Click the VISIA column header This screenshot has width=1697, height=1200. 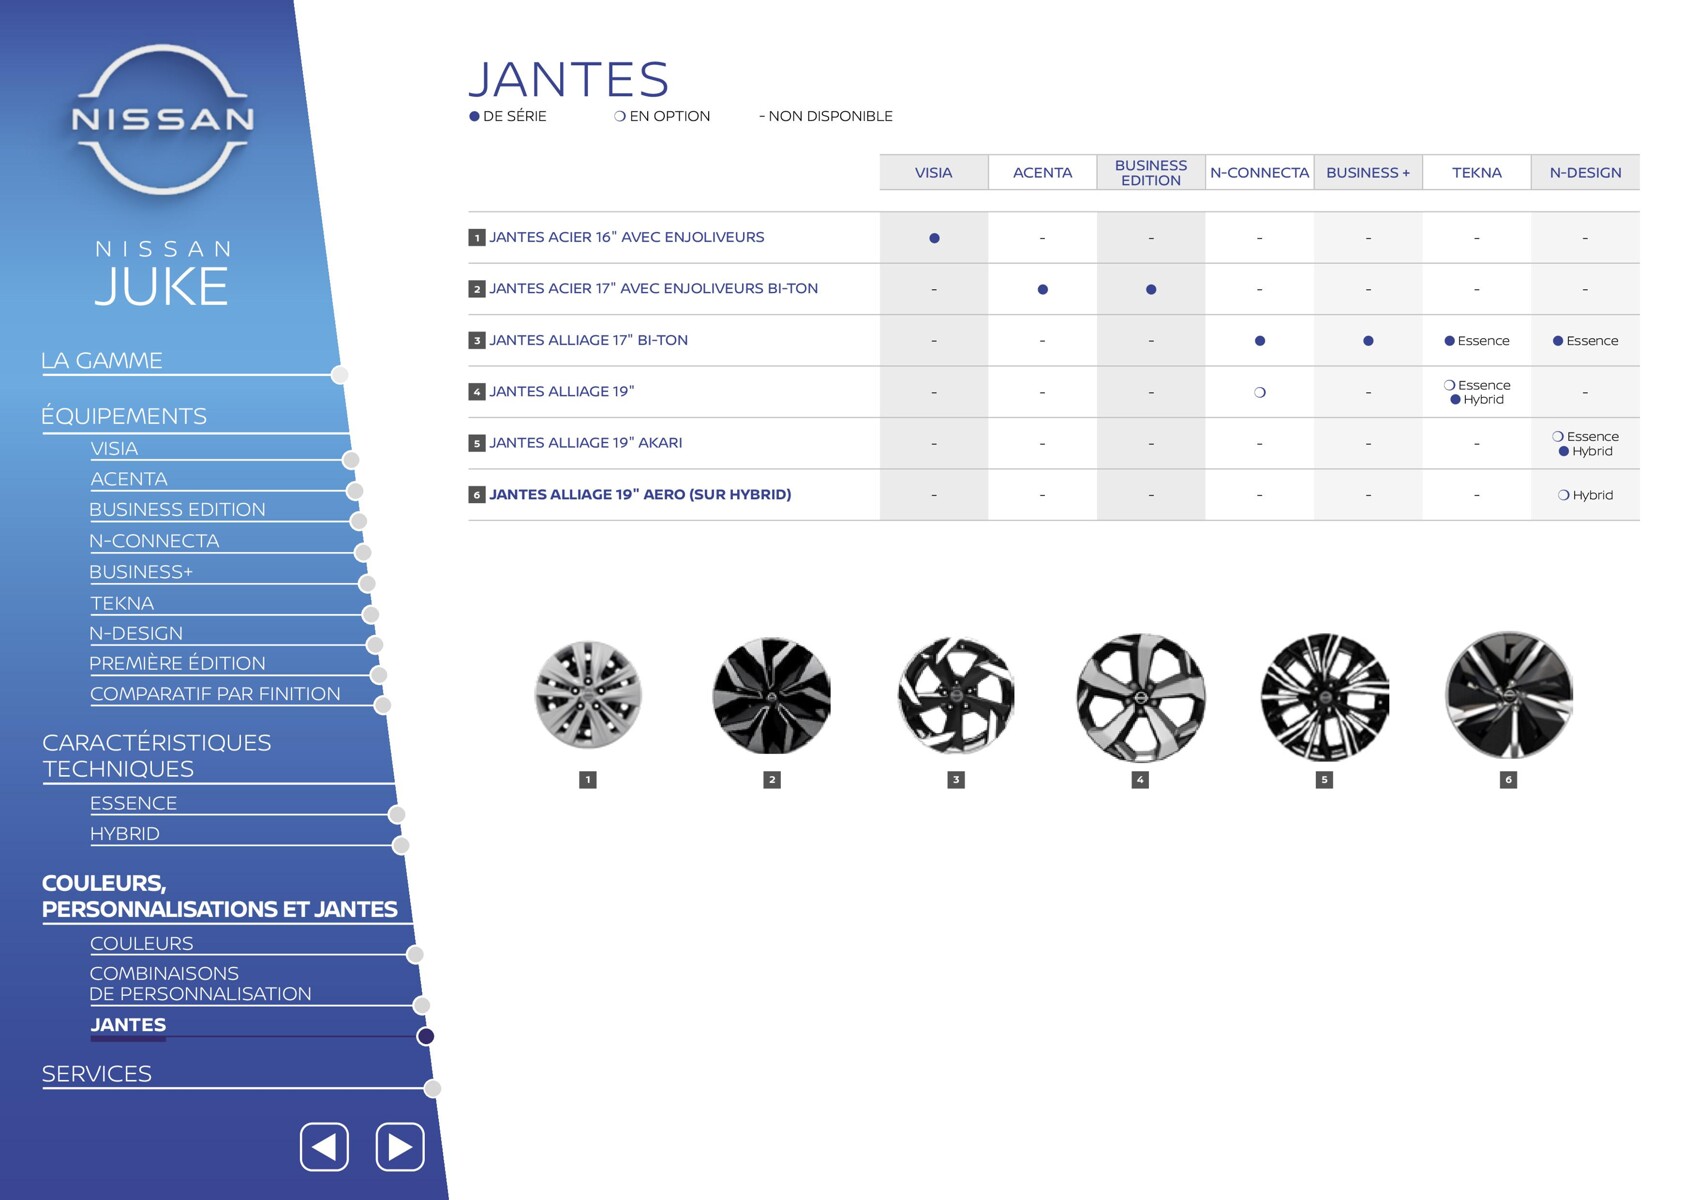coord(934,172)
